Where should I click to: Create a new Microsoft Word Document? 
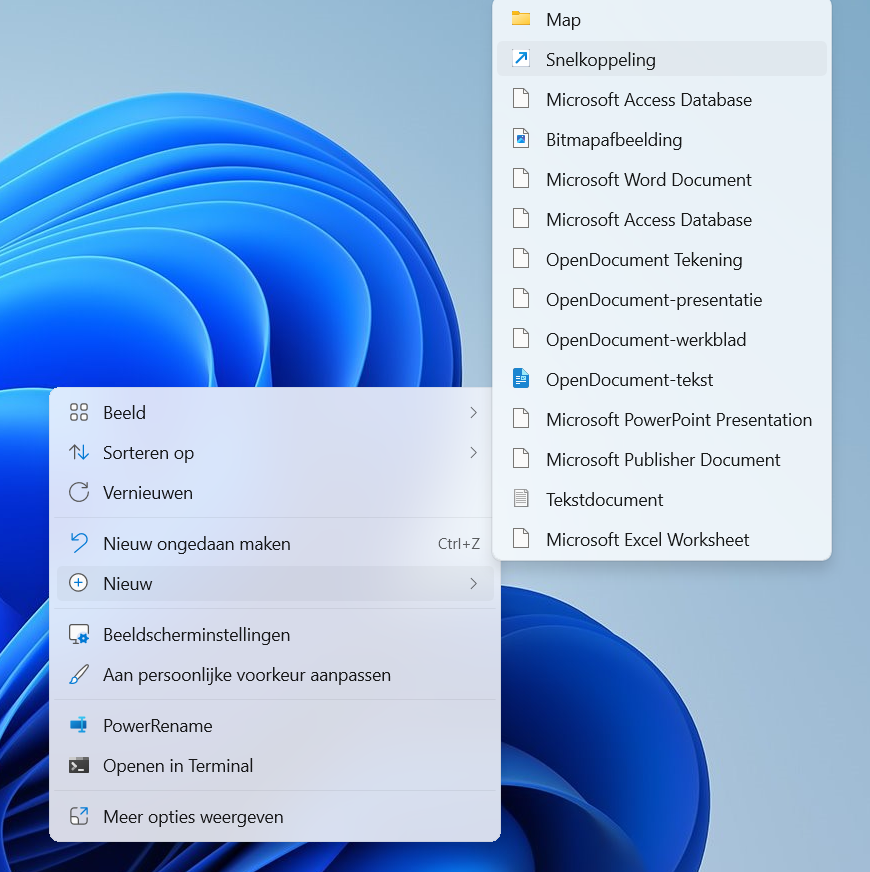[648, 180]
